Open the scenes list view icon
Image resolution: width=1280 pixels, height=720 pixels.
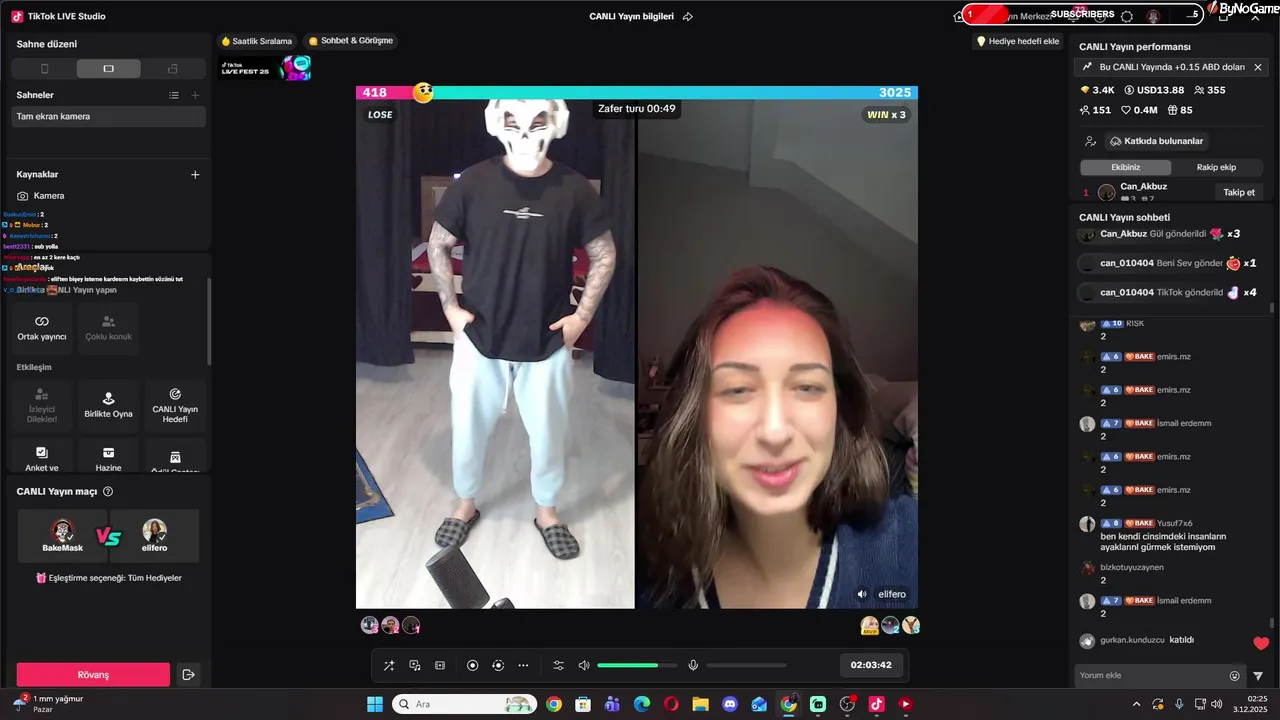(174, 95)
